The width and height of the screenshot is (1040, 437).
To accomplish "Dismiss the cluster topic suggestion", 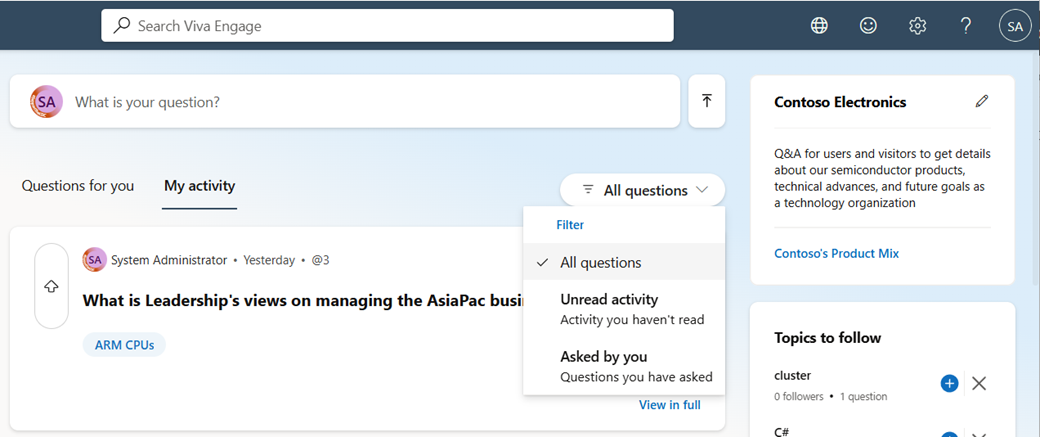I will point(979,383).
